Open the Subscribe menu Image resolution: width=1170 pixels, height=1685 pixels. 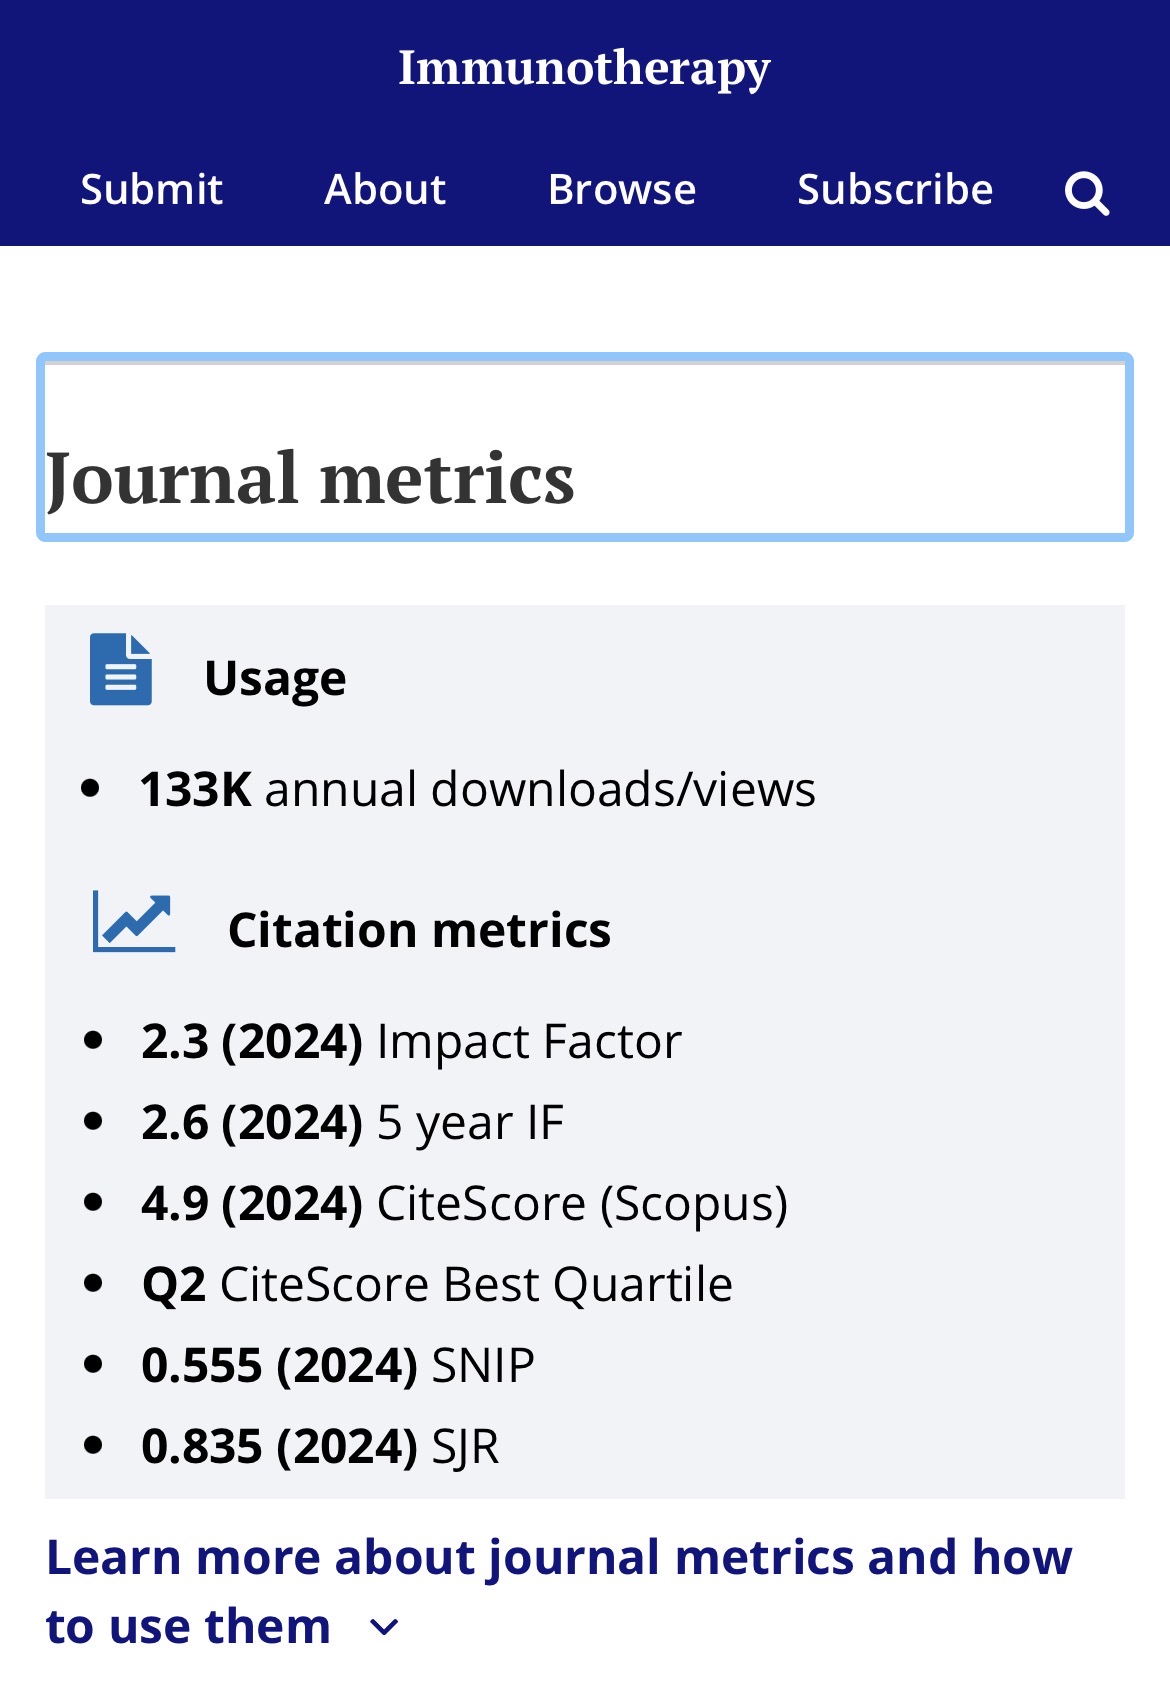pyautogui.click(x=895, y=190)
